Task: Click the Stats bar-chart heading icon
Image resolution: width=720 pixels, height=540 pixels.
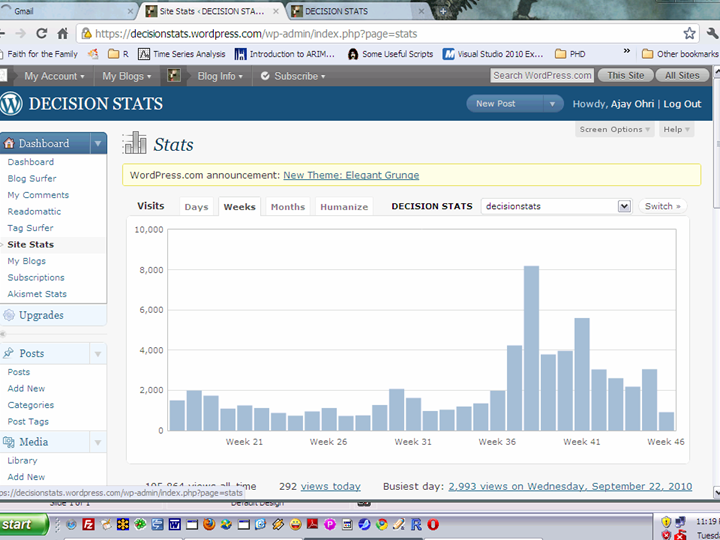Action: [x=134, y=144]
